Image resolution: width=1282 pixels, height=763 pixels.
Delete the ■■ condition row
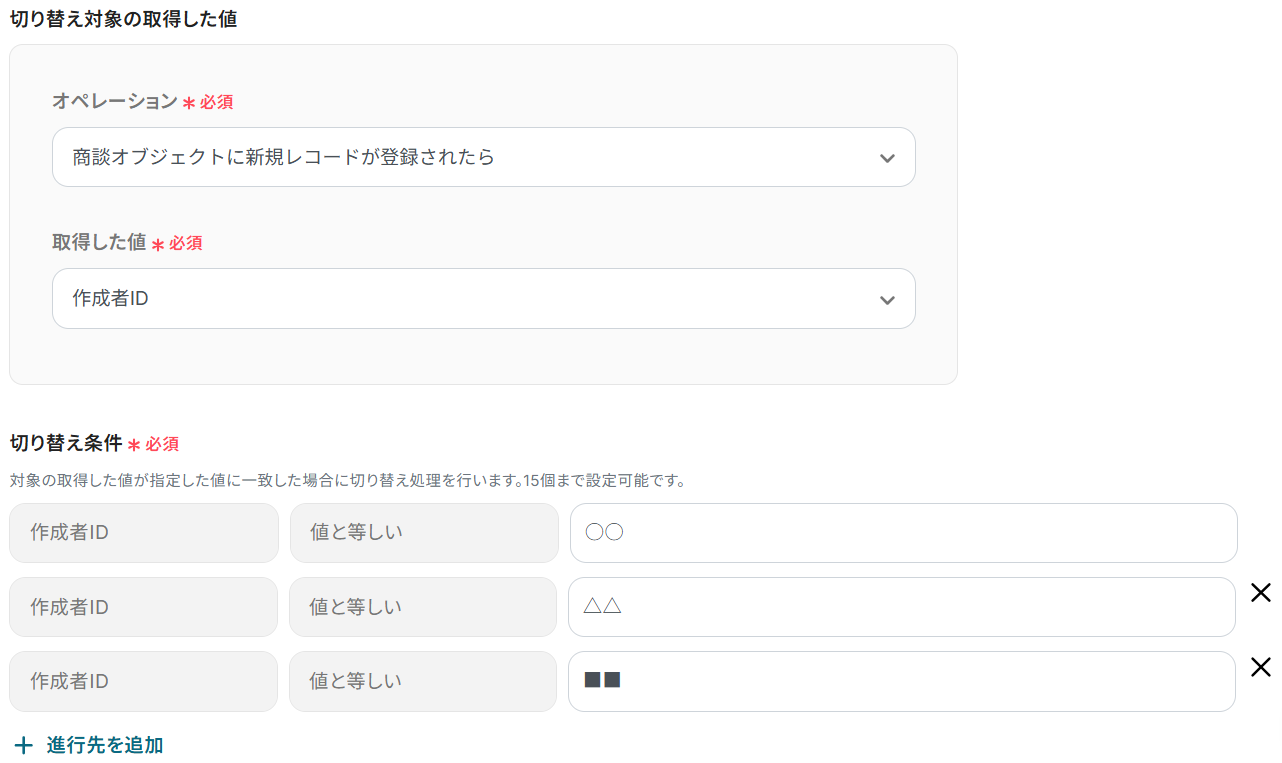click(1261, 667)
